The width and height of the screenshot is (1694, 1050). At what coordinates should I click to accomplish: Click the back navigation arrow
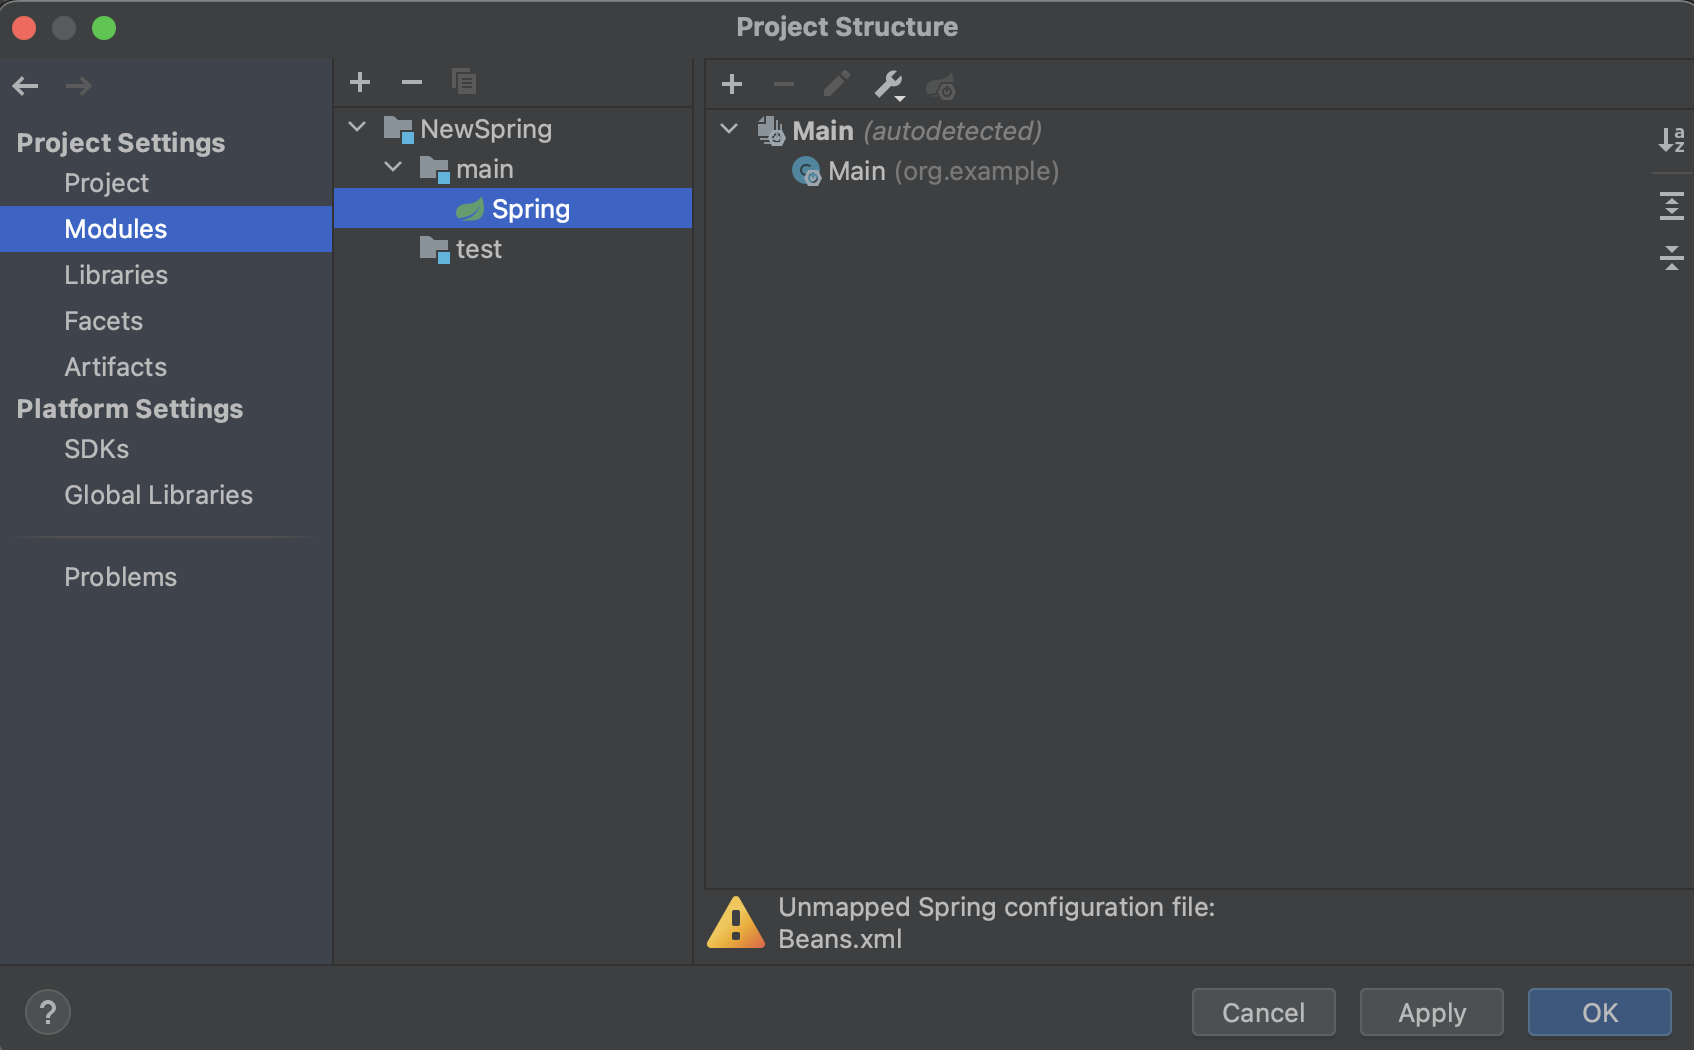(x=26, y=86)
